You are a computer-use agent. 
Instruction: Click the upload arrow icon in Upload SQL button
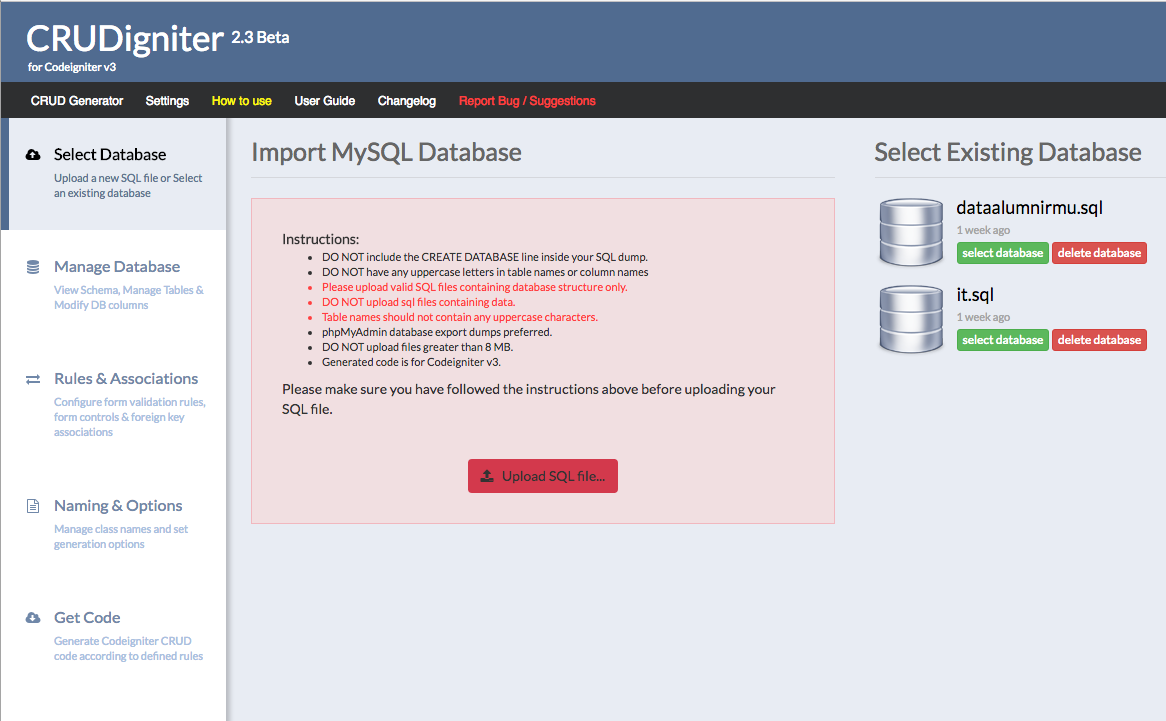487,476
